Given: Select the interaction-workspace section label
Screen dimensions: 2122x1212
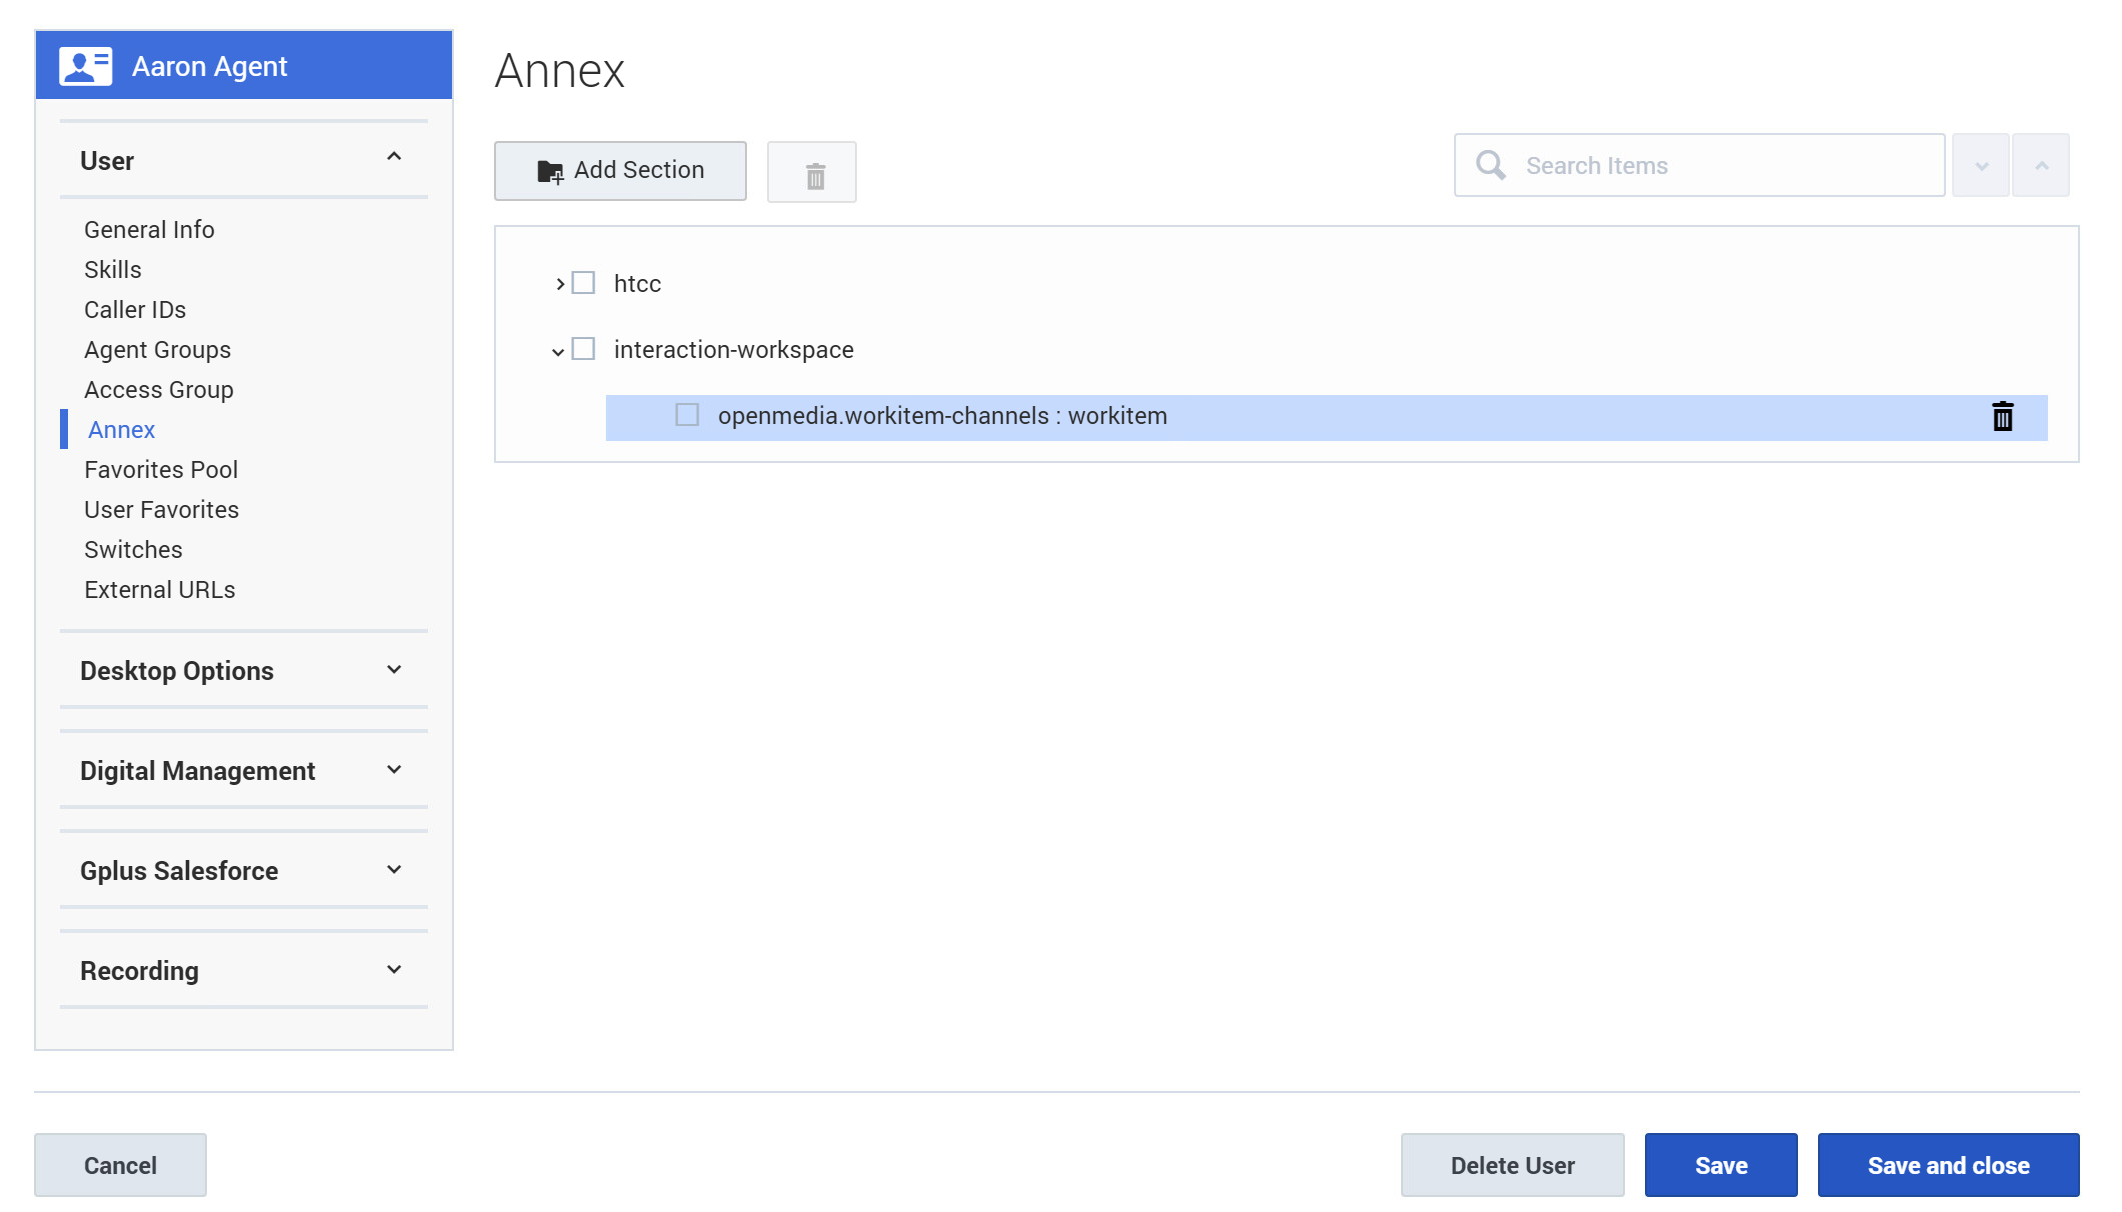Looking at the screenshot, I should click(734, 350).
